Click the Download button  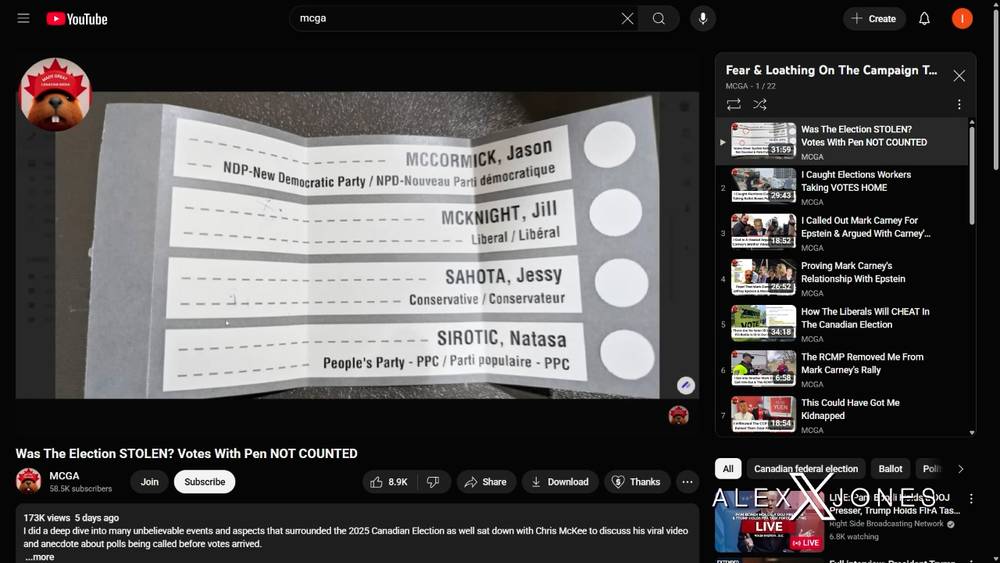tap(560, 482)
